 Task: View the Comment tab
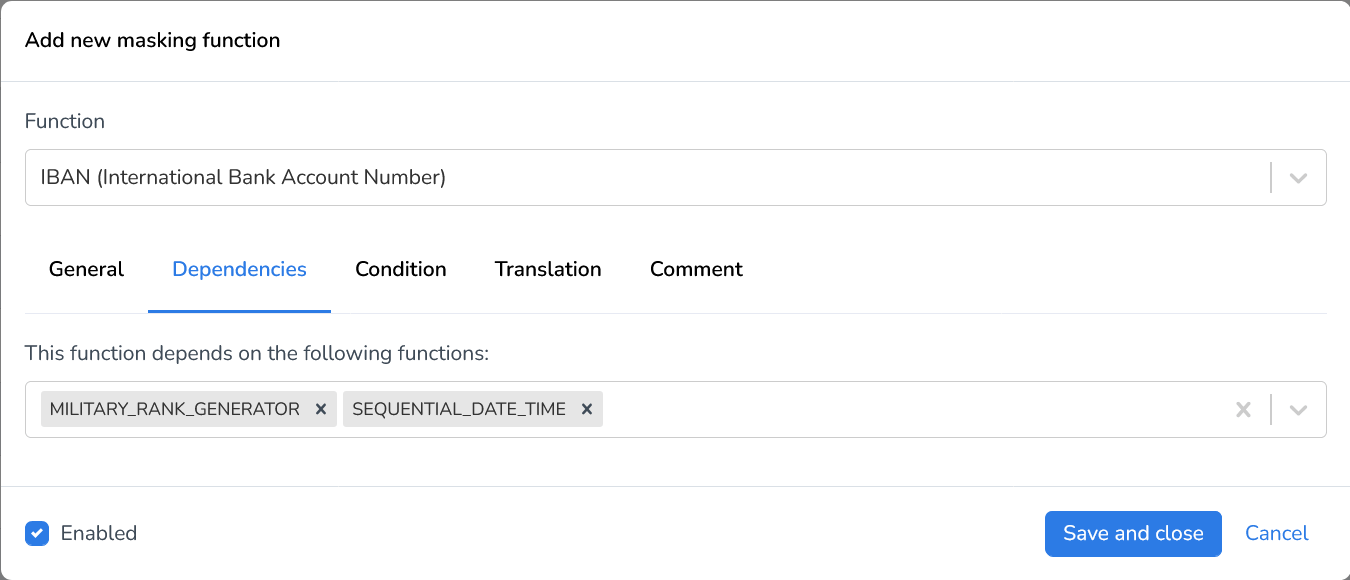pos(696,269)
